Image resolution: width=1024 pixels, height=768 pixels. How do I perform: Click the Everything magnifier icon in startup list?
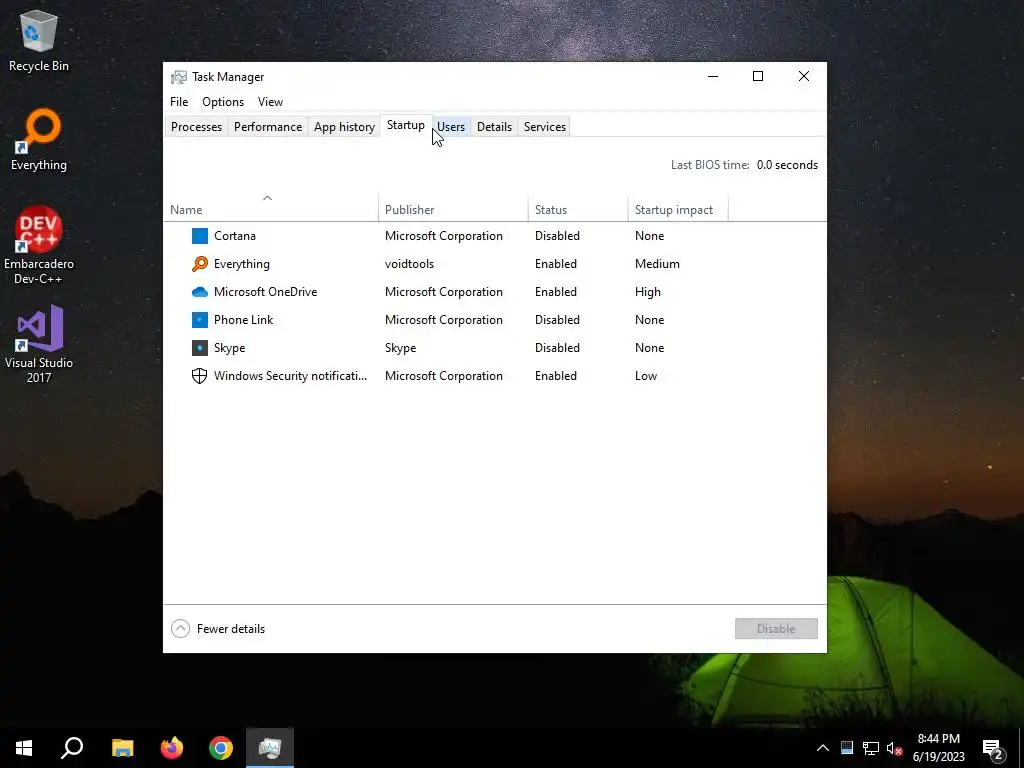[200, 264]
